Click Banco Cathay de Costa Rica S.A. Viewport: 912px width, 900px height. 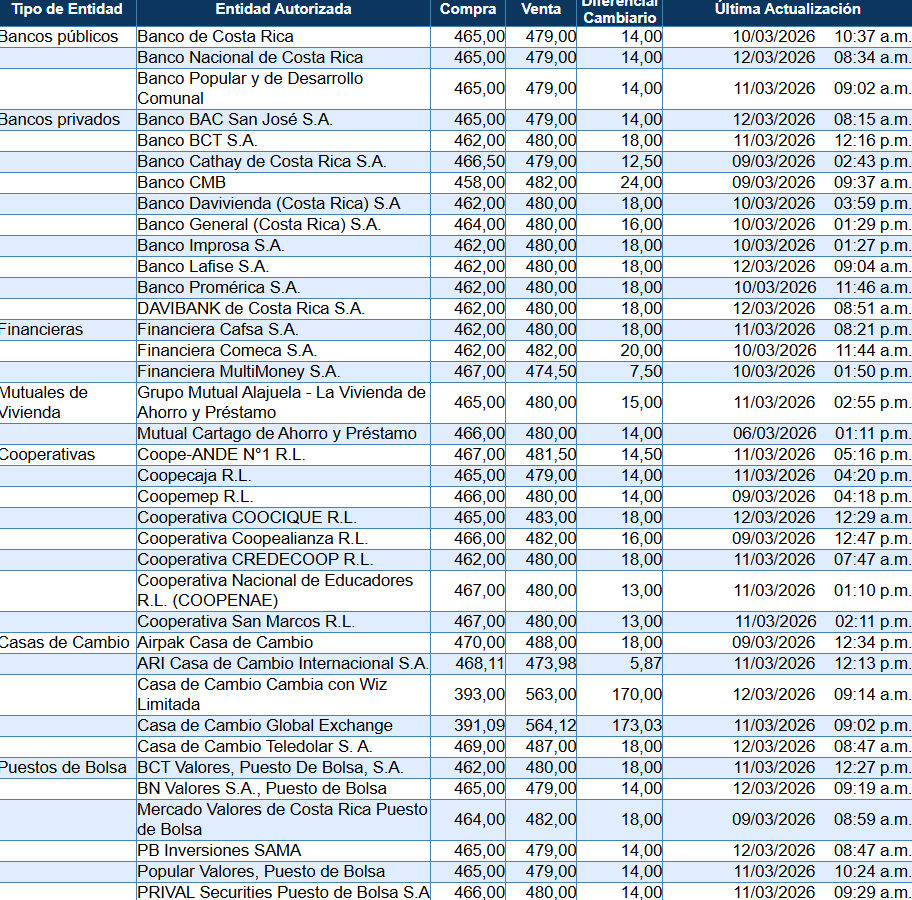tap(261, 162)
